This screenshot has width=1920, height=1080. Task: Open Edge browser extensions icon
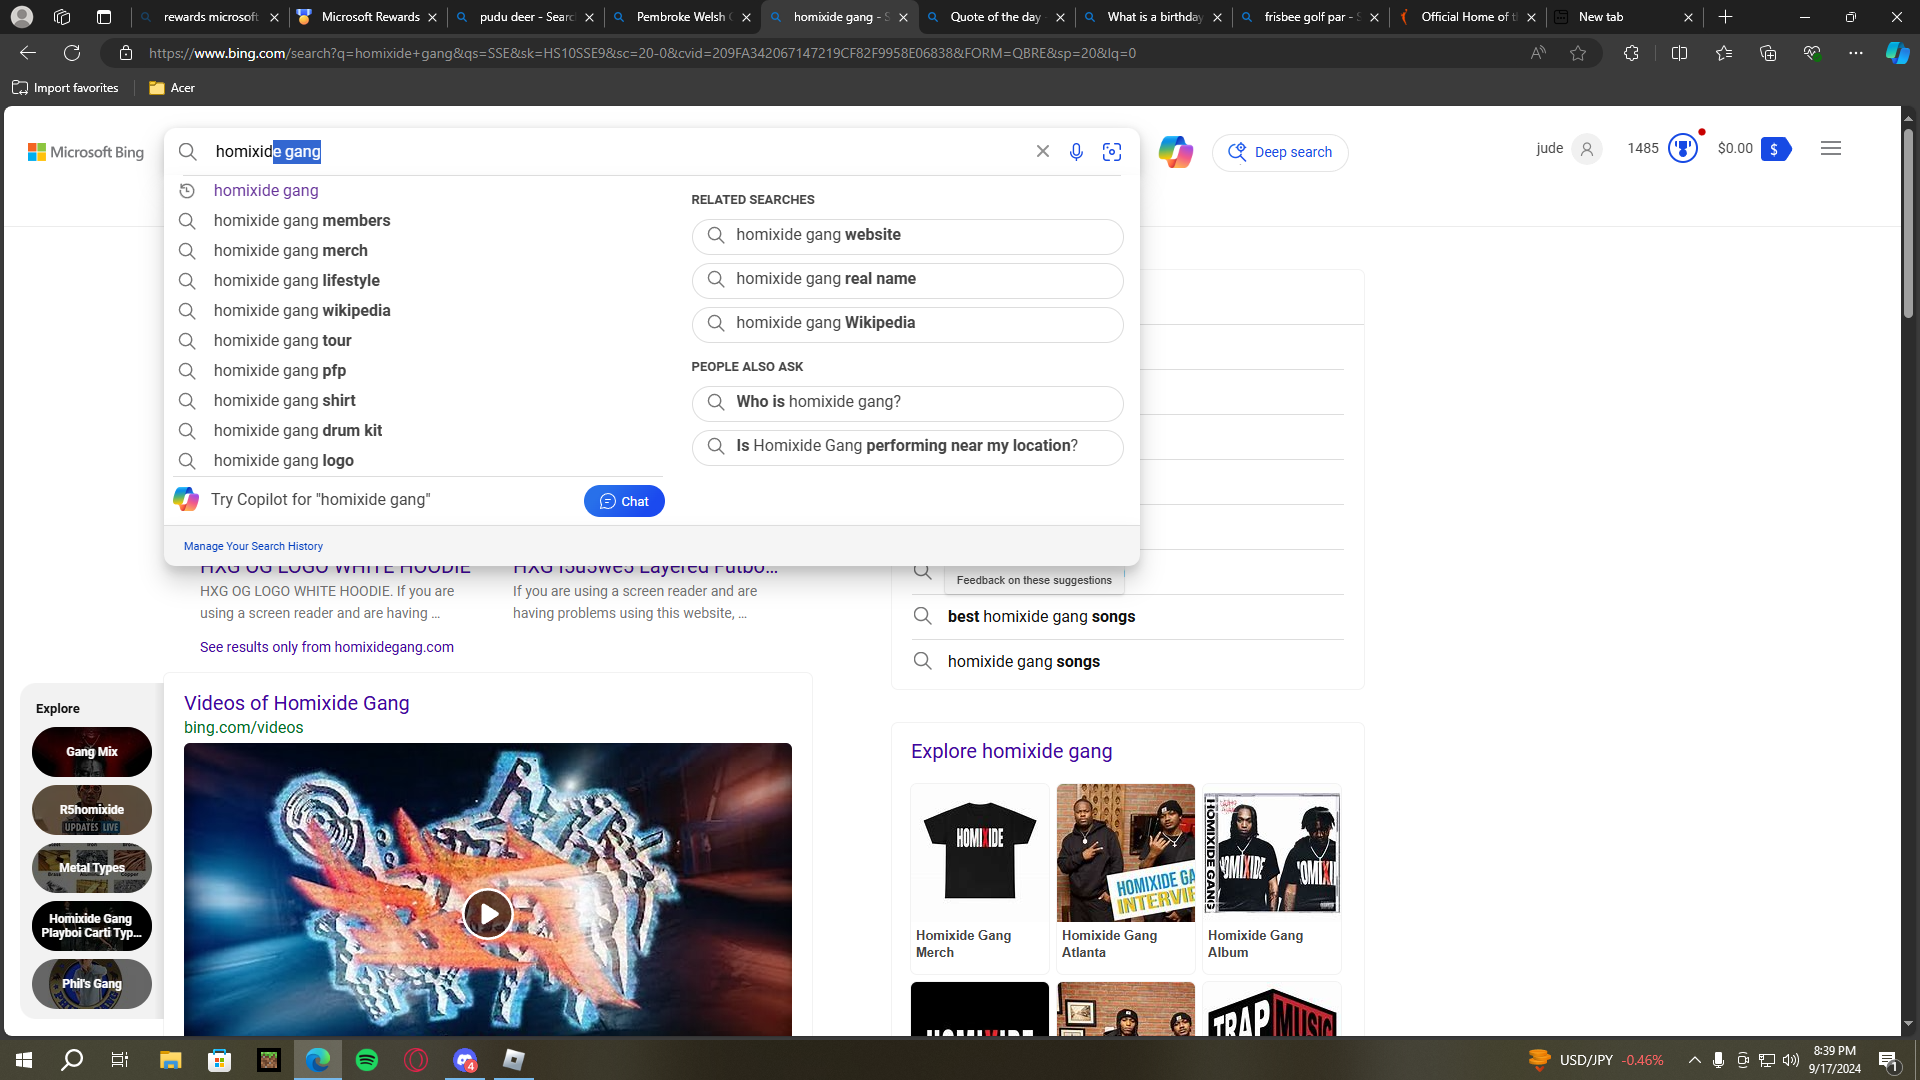point(1631,53)
